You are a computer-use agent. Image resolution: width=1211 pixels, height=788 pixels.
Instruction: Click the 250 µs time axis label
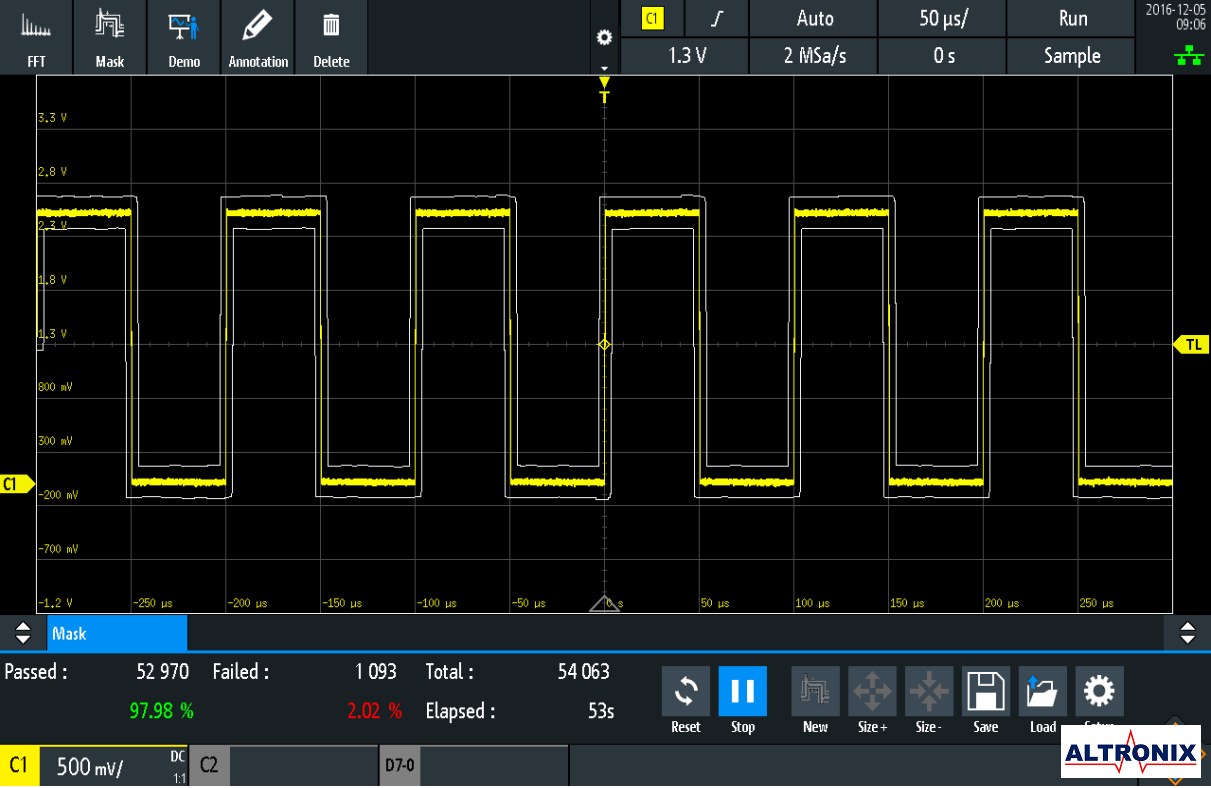click(1096, 603)
